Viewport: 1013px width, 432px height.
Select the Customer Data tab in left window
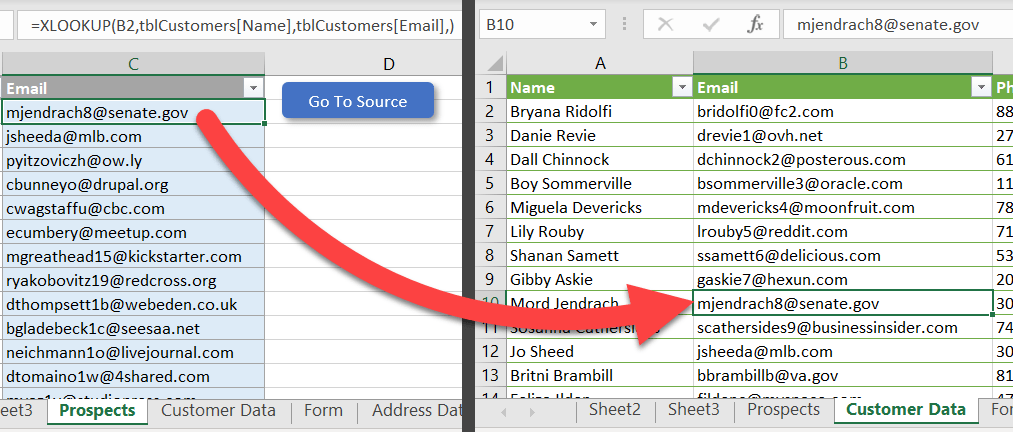tap(218, 410)
